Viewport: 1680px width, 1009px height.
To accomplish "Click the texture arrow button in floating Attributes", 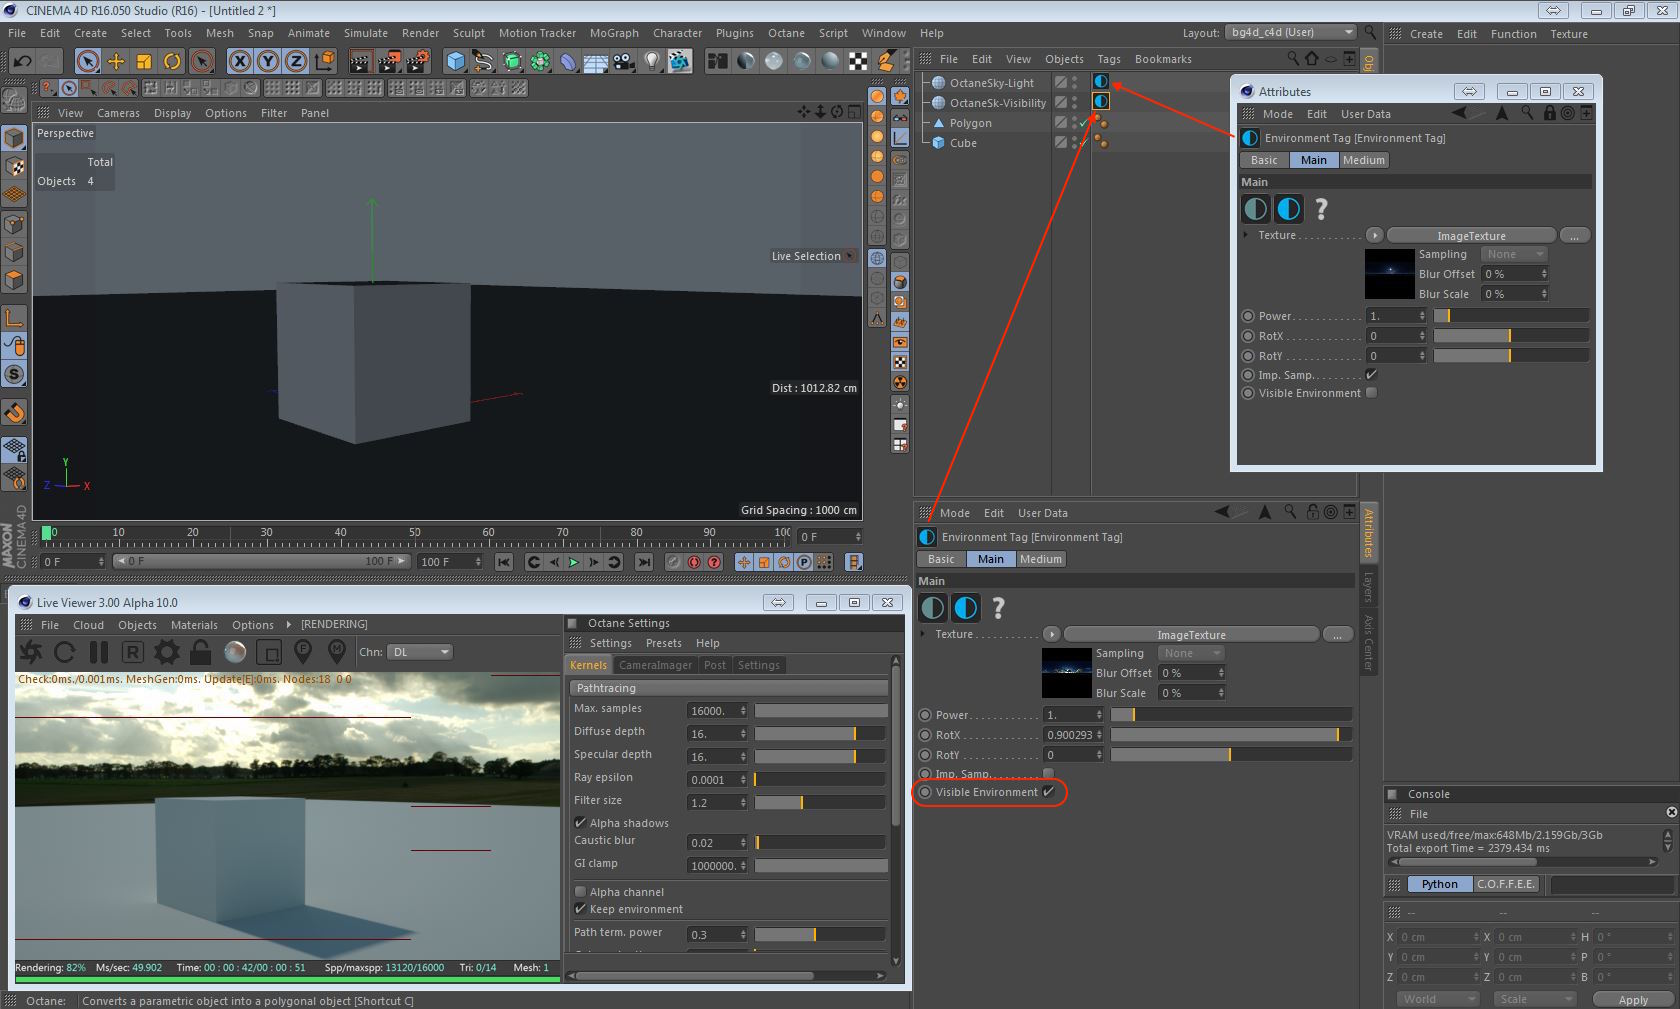I will click(1374, 236).
